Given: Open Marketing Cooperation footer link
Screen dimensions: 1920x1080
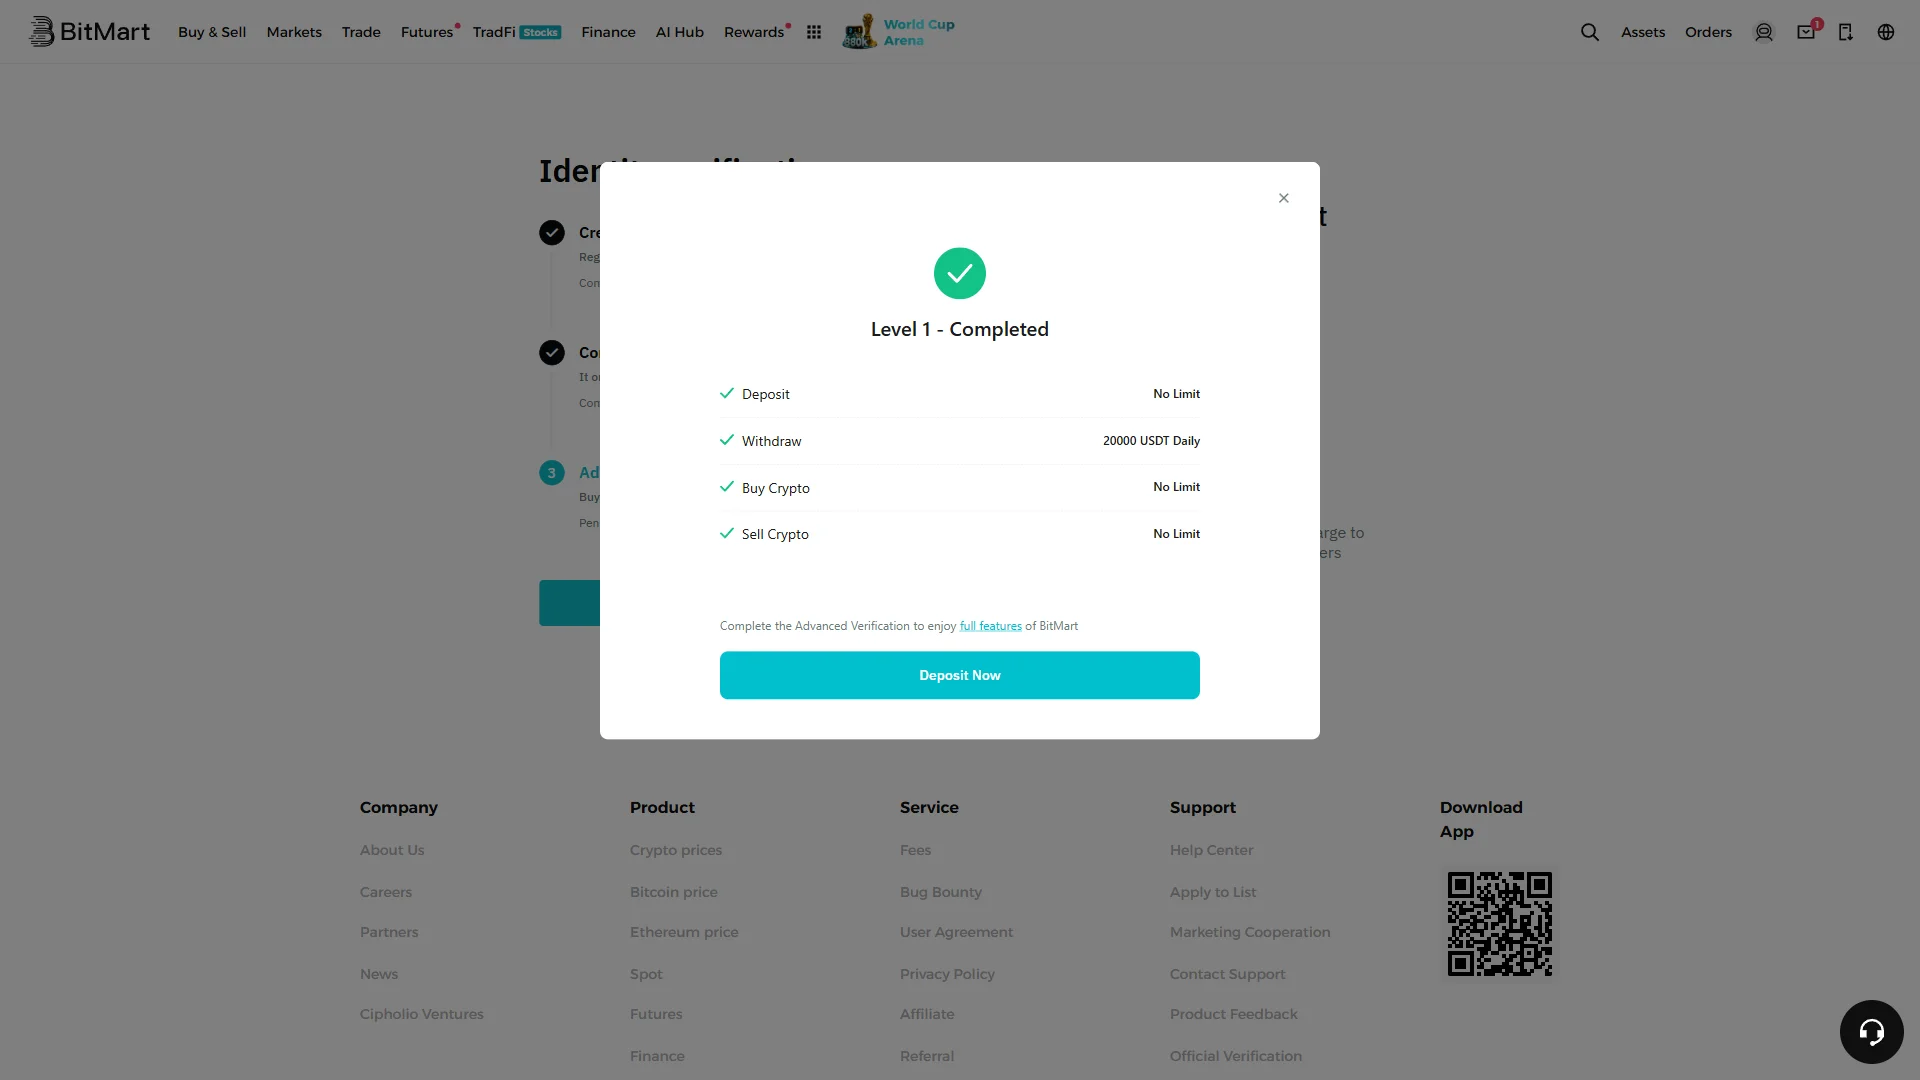Looking at the screenshot, I should 1250,932.
